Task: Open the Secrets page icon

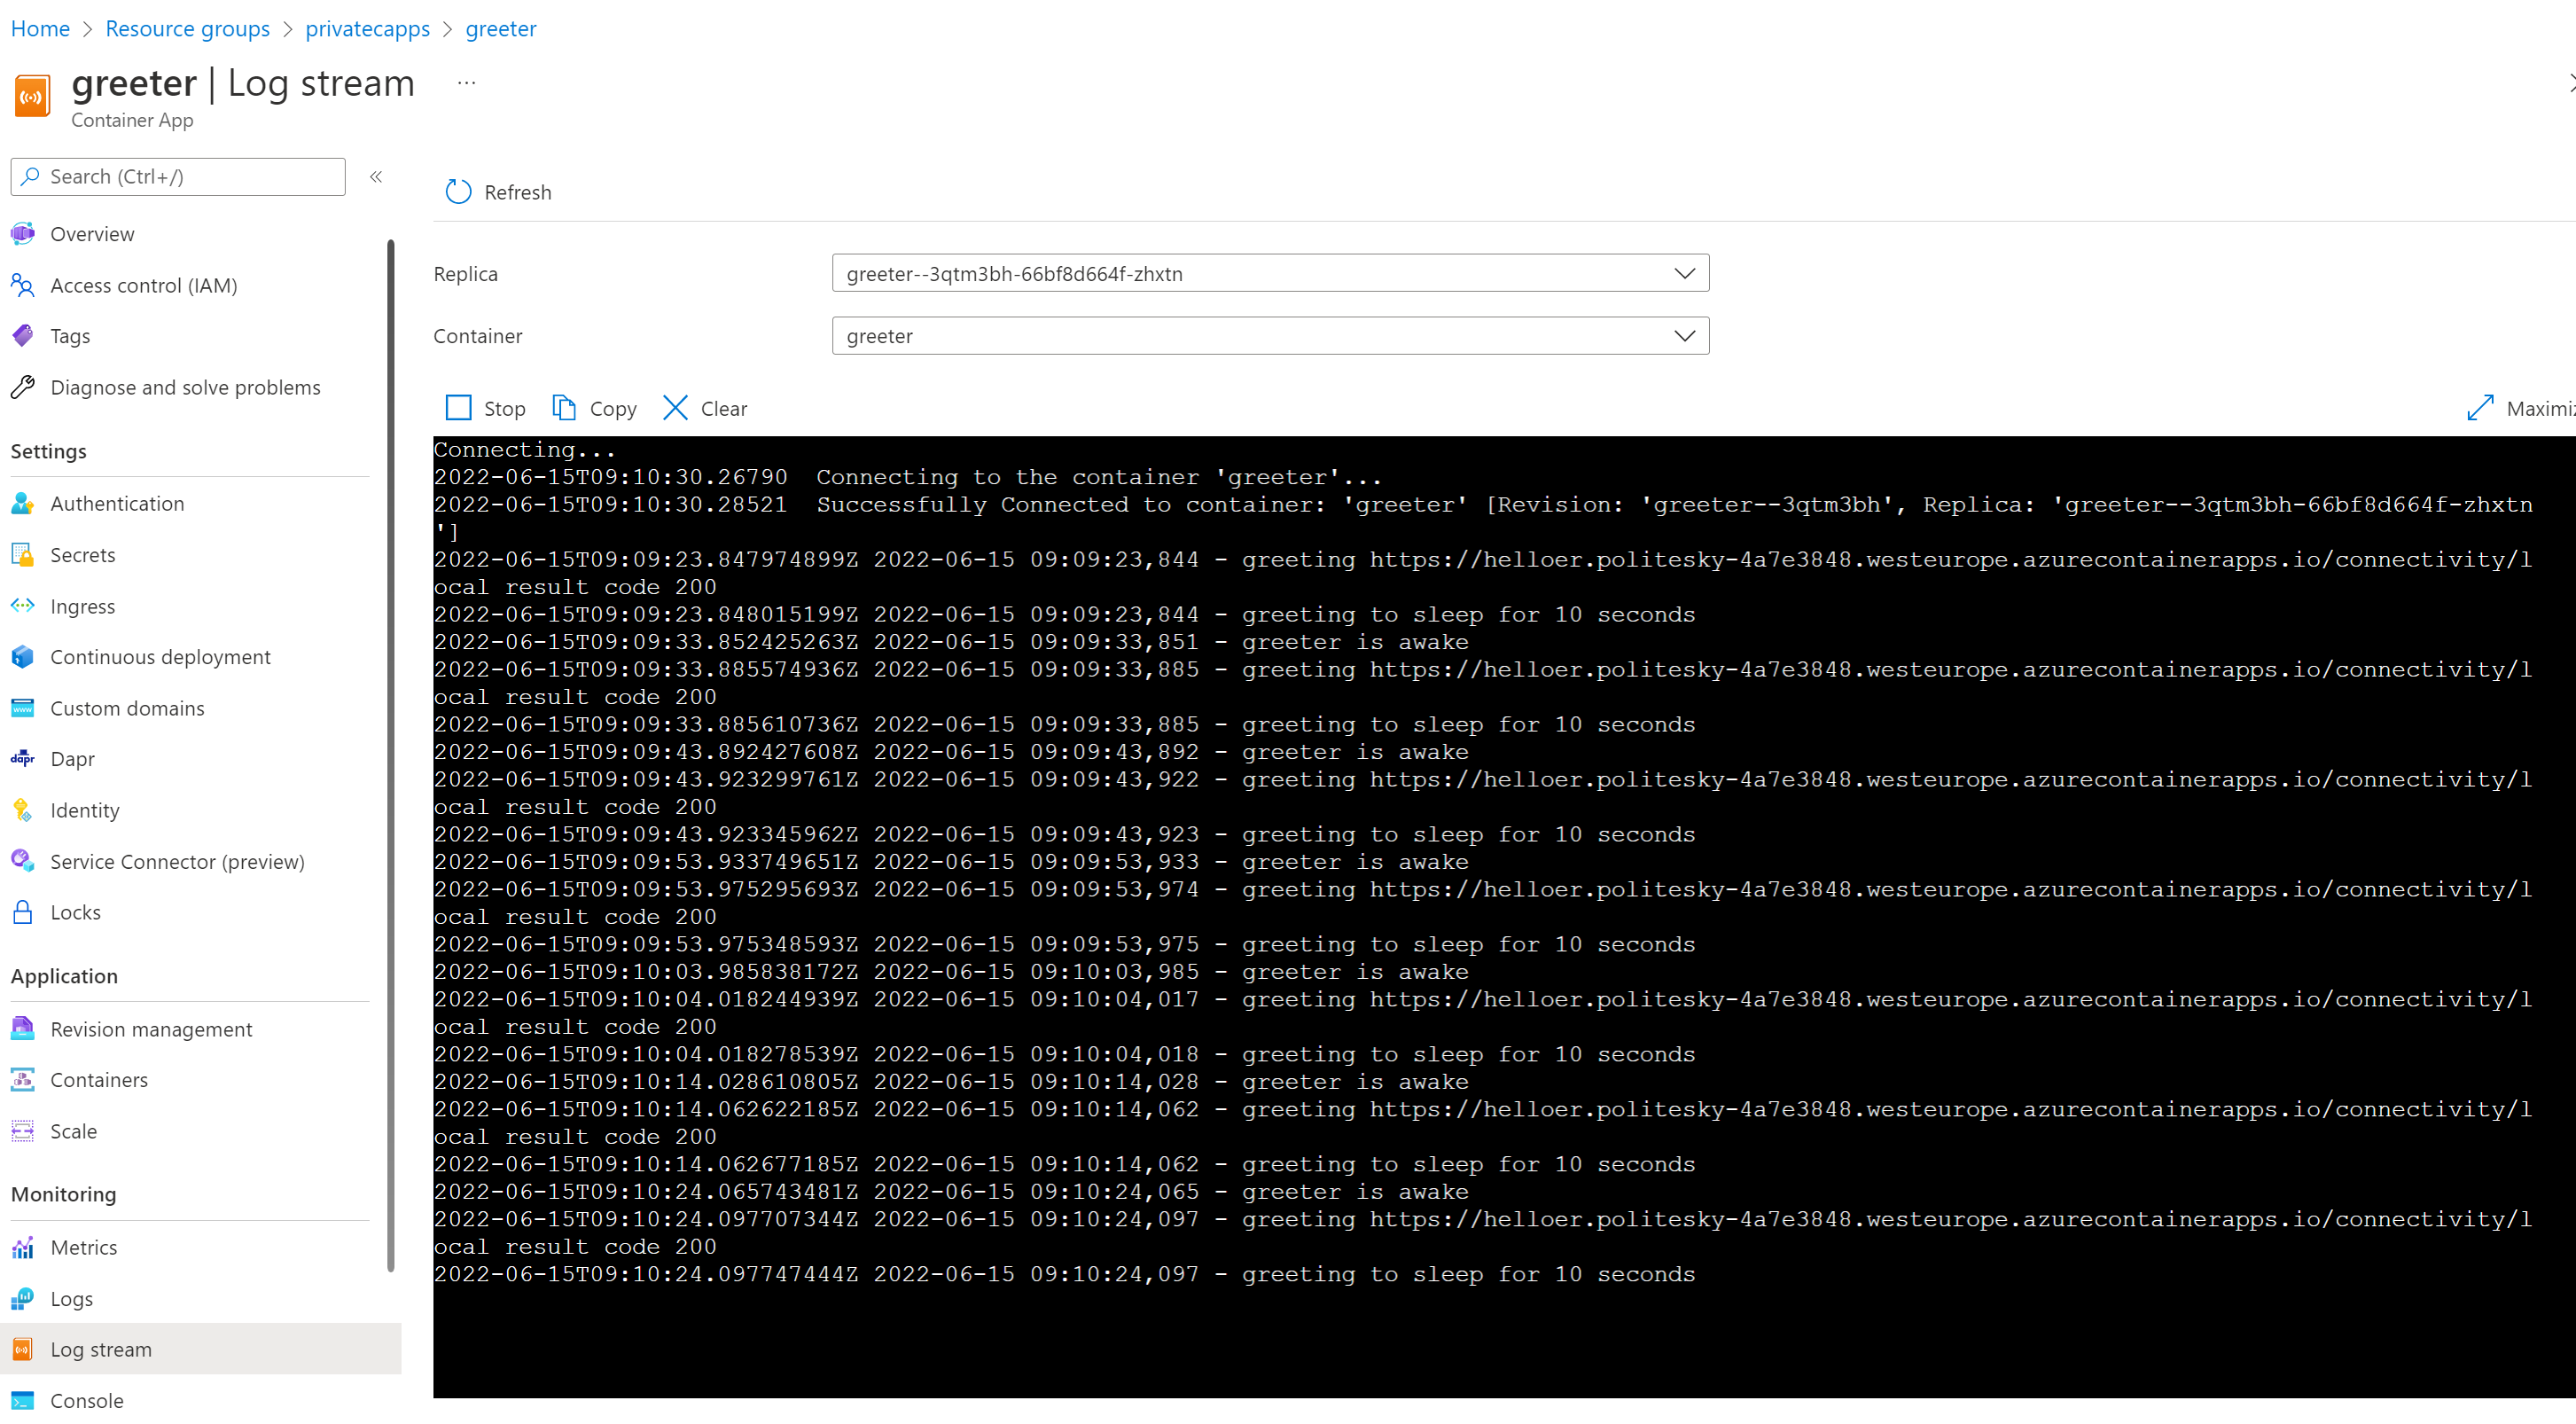Action: pos(23,555)
